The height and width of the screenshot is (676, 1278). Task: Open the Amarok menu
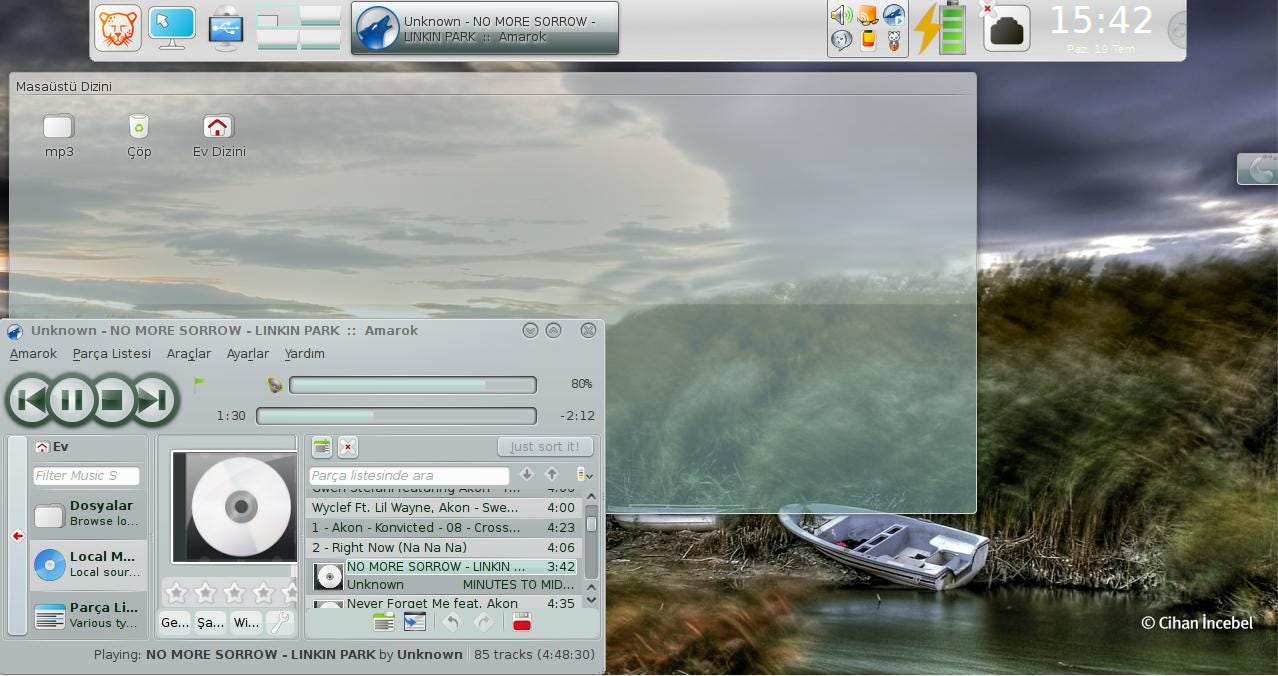[33, 354]
